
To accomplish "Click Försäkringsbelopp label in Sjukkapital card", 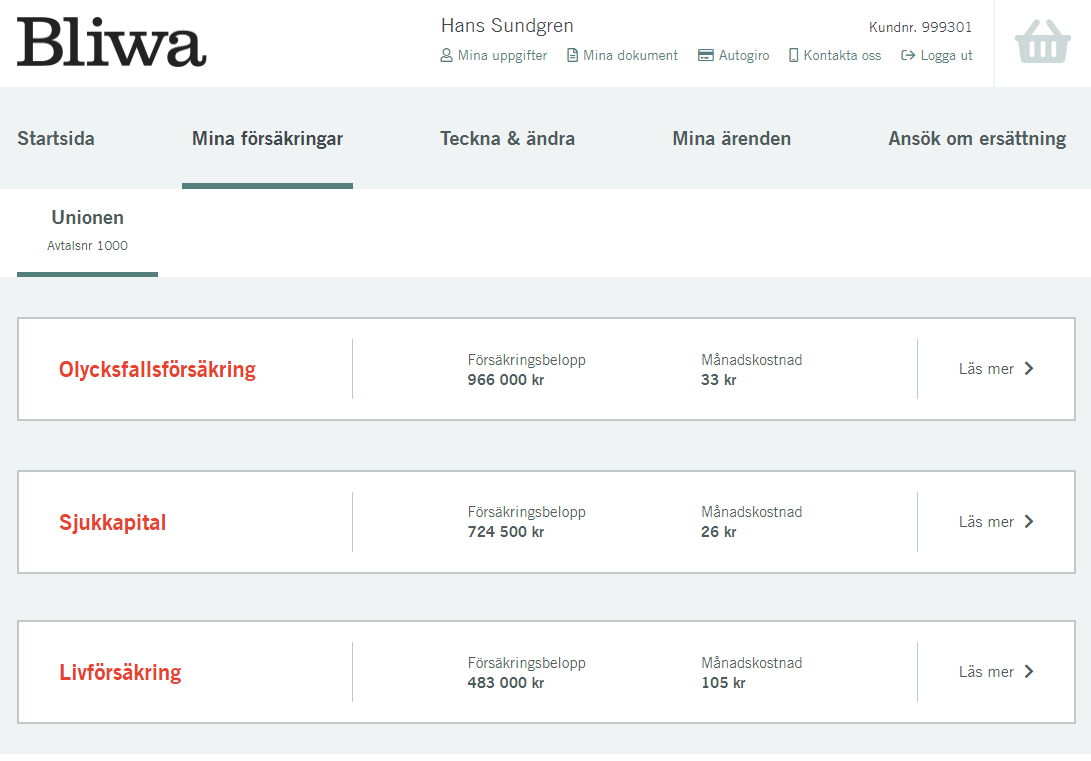I will coord(527,513).
